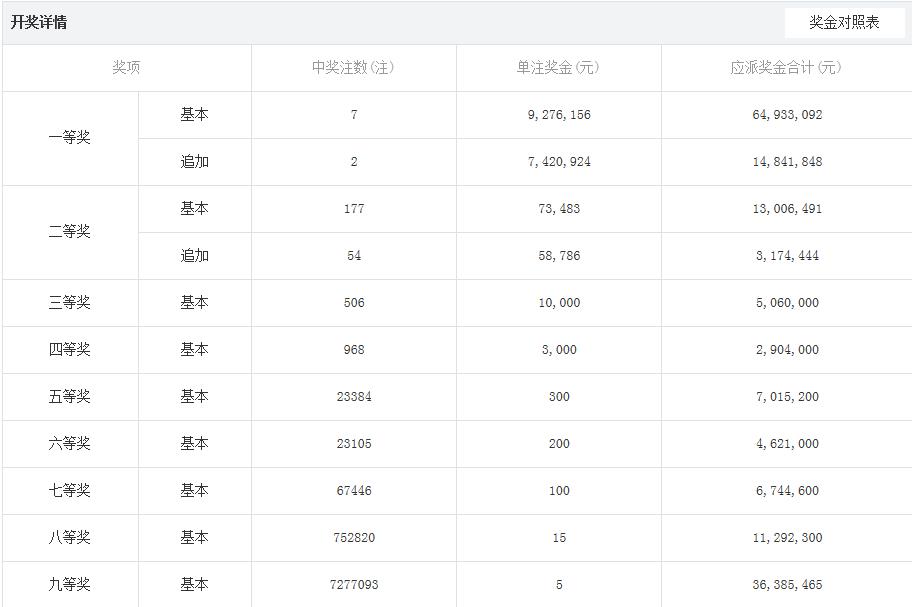
Task: Select 基本 in the 六等奖 row
Action: (194, 444)
